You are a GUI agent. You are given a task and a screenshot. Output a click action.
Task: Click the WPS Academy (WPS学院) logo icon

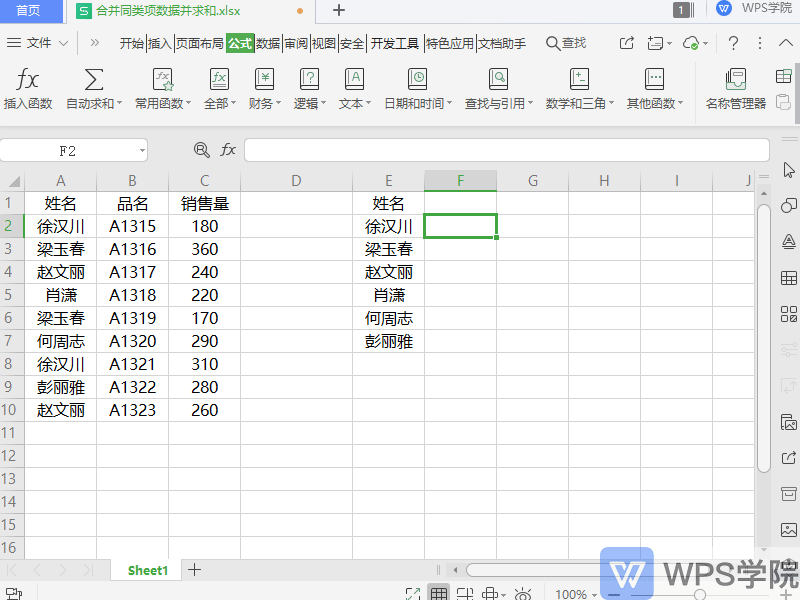pos(723,9)
